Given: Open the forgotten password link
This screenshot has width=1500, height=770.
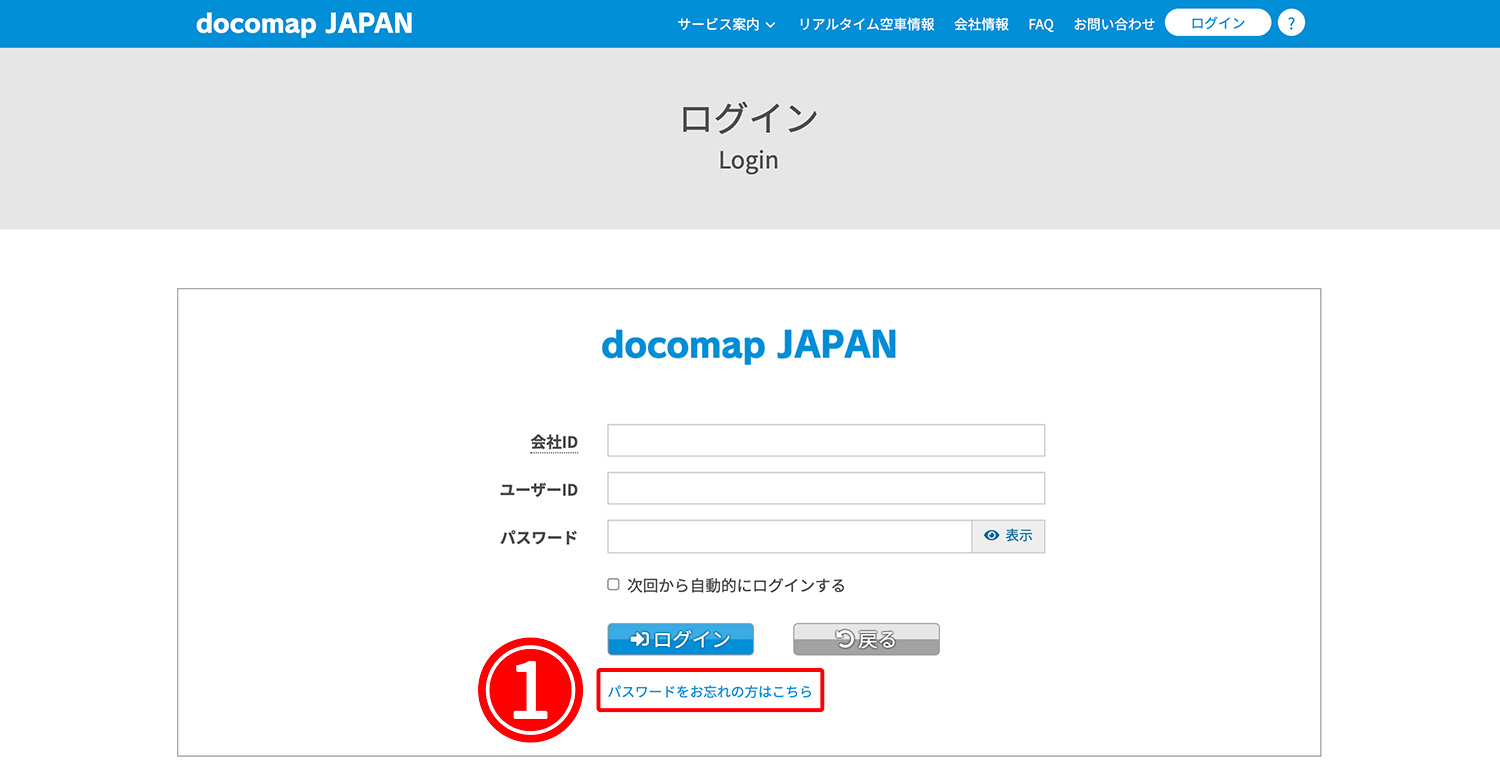Looking at the screenshot, I should coord(710,690).
